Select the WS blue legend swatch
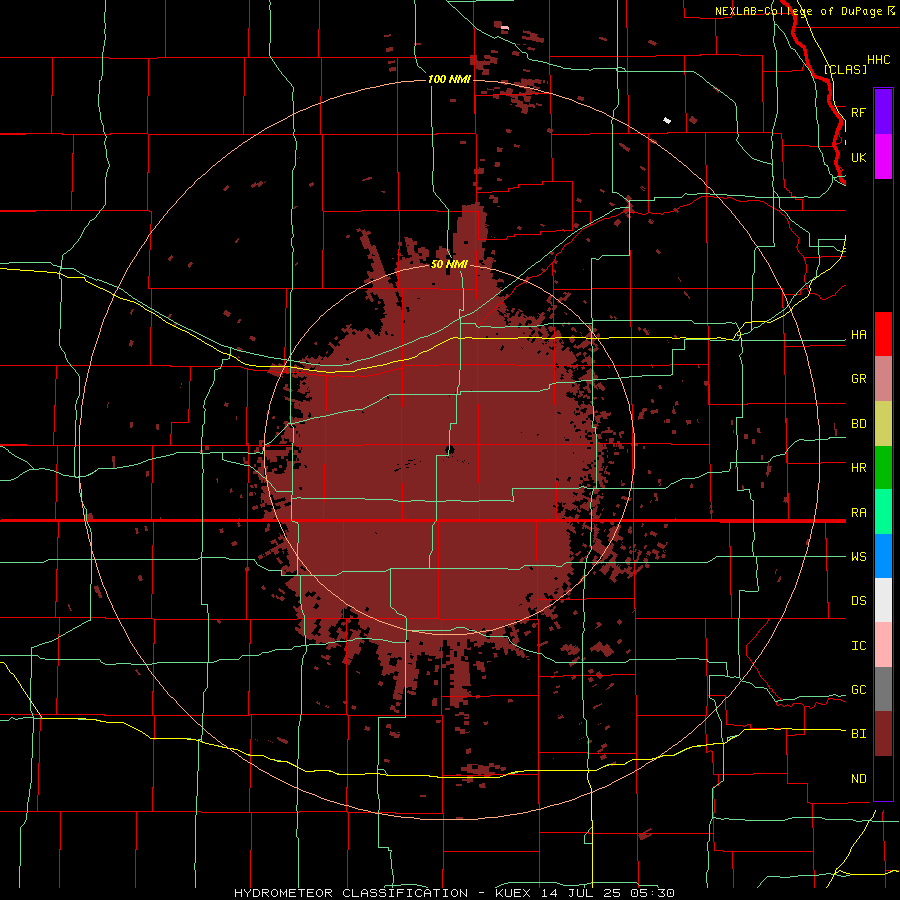 [883, 556]
